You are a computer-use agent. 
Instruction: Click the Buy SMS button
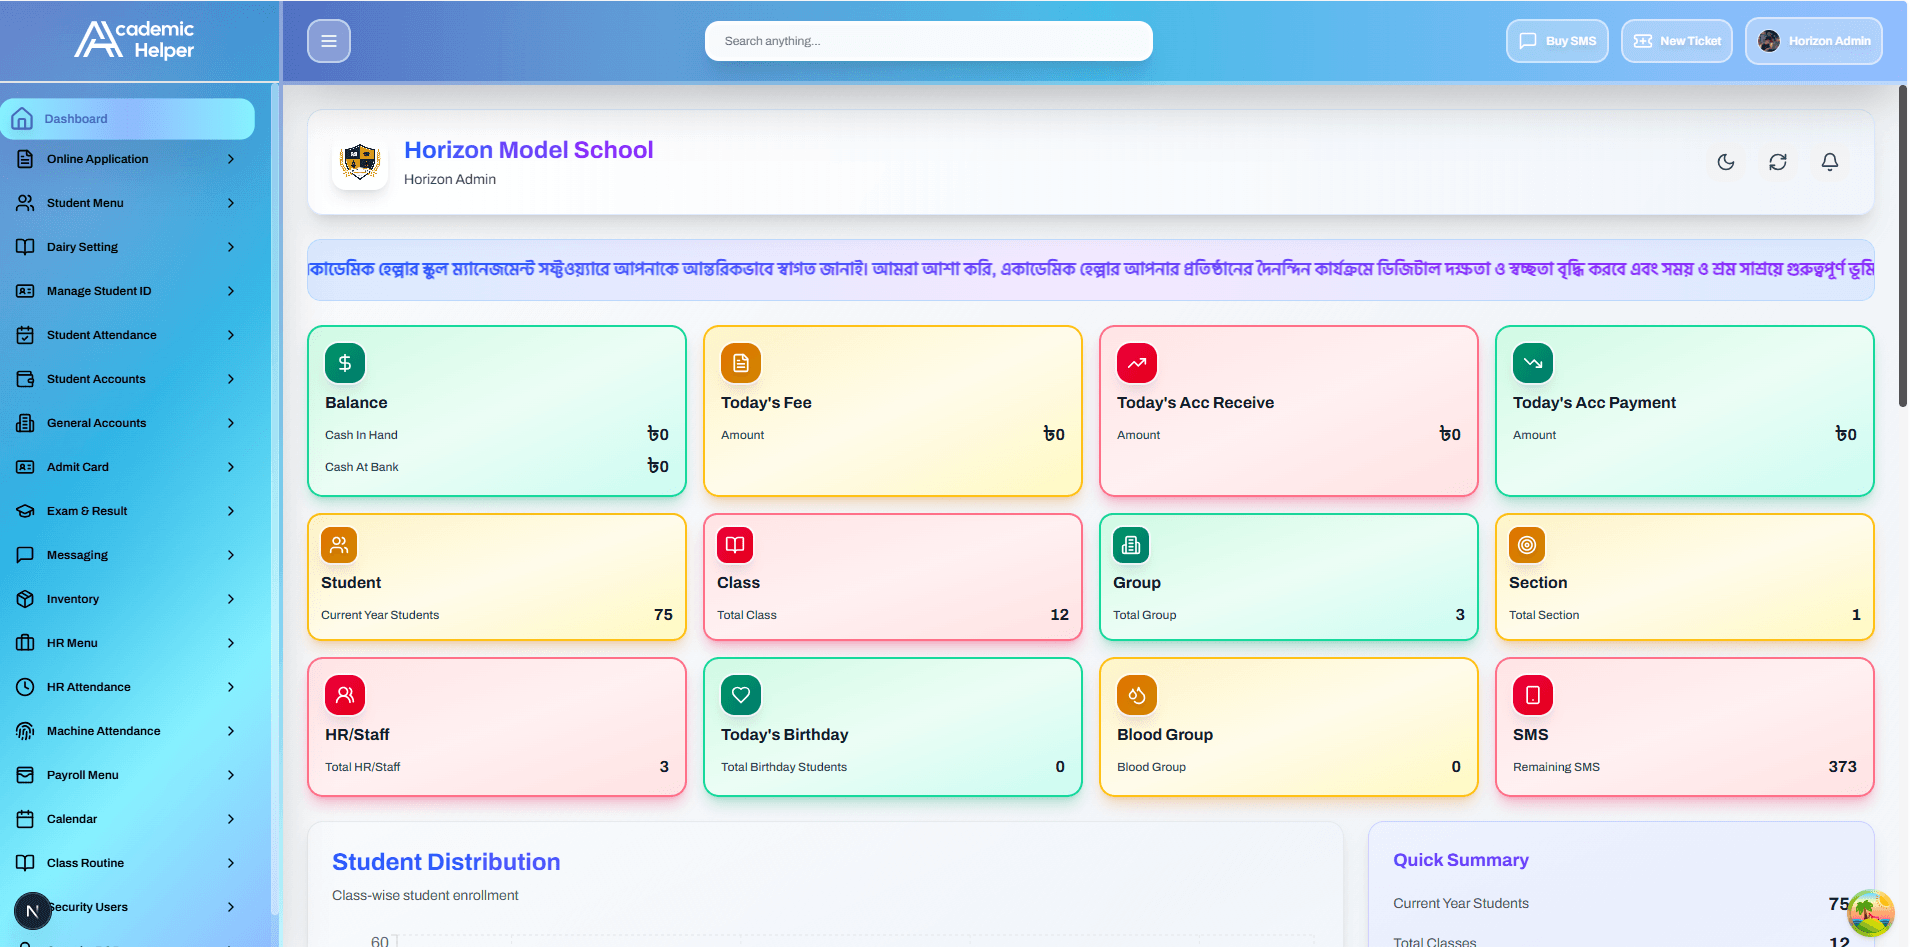pyautogui.click(x=1557, y=41)
